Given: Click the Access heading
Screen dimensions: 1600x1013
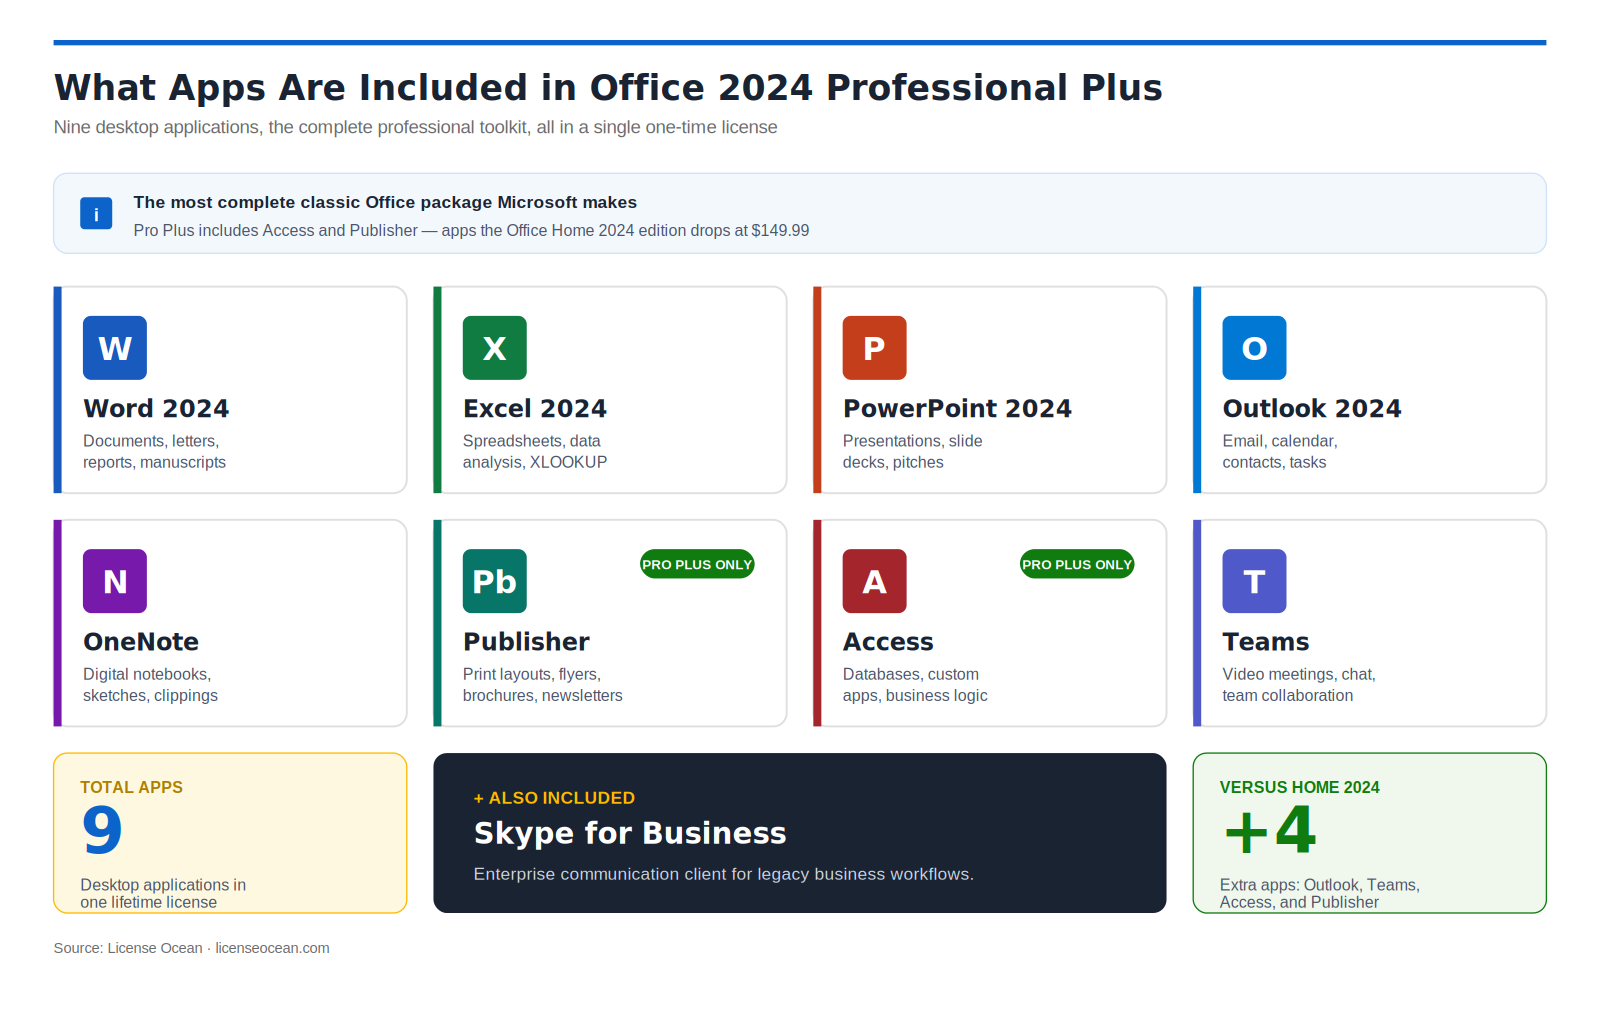Looking at the screenshot, I should point(888,642).
